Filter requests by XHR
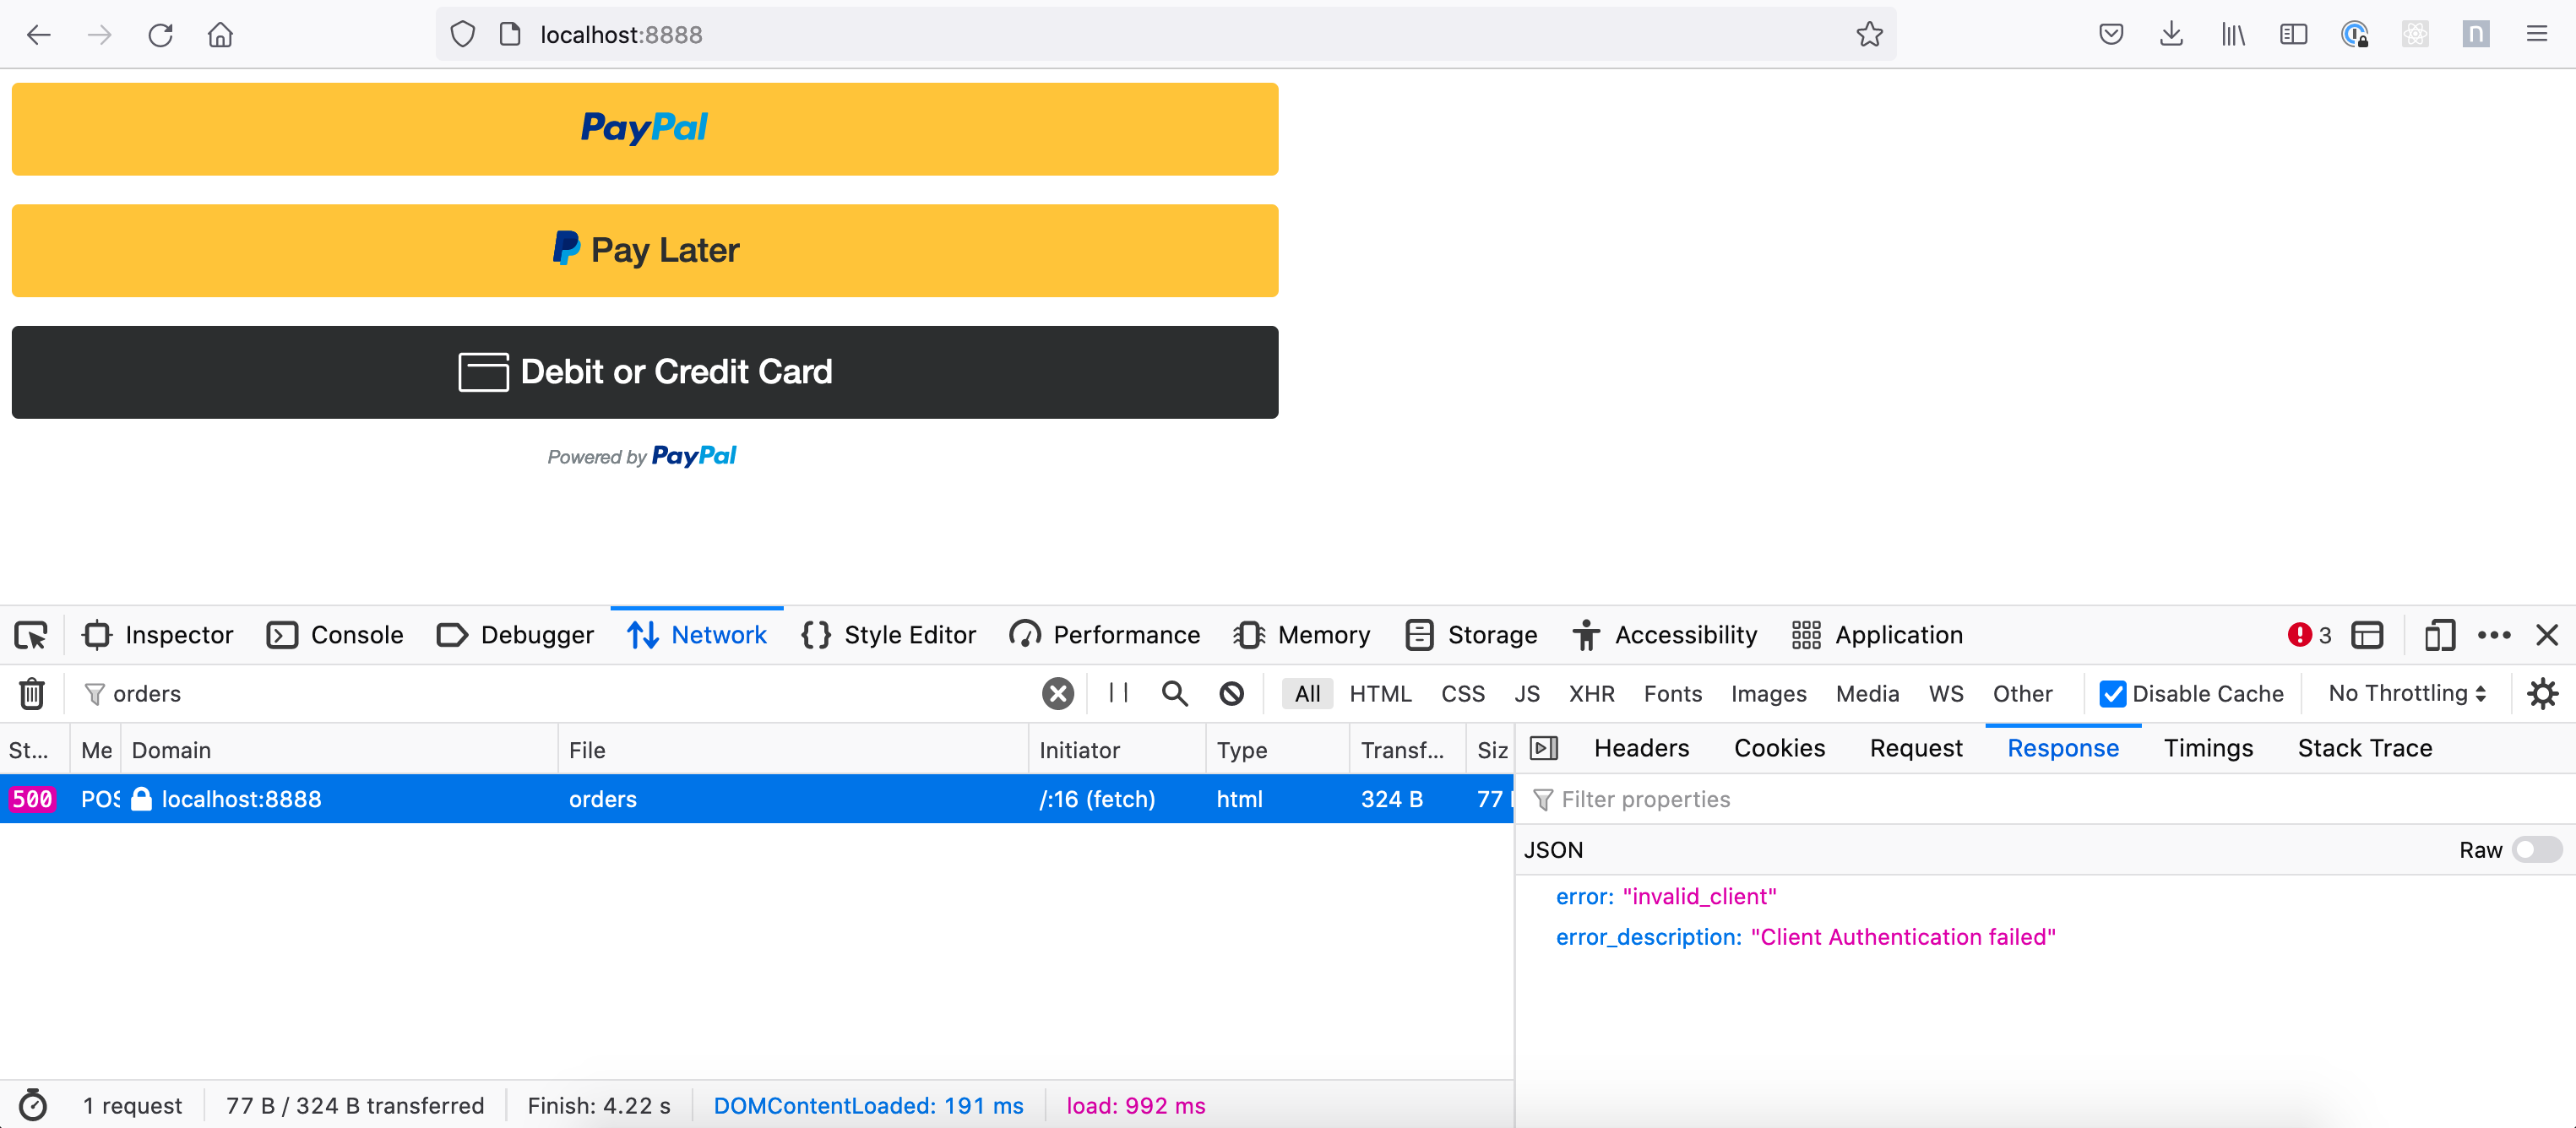This screenshot has height=1128, width=2576. coord(1591,693)
